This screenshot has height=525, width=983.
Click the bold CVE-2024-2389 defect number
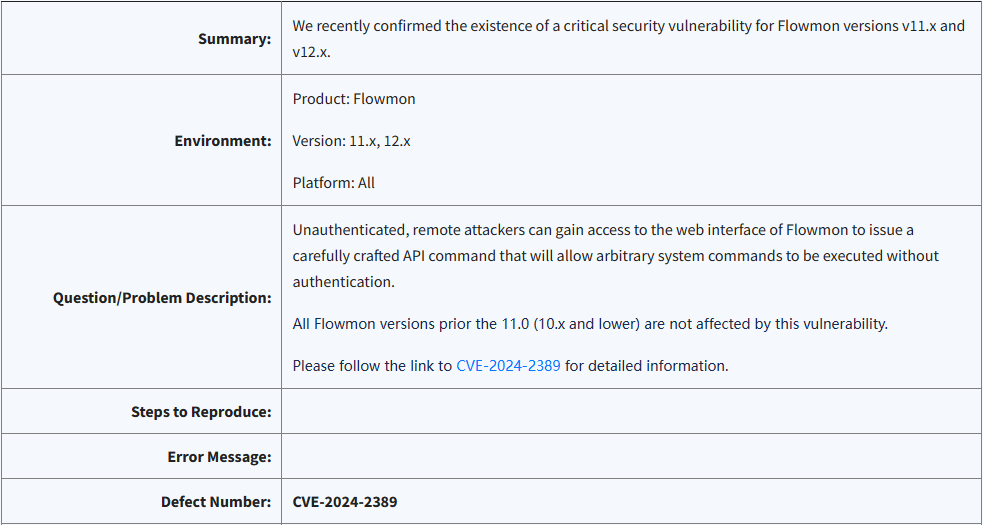tap(345, 502)
